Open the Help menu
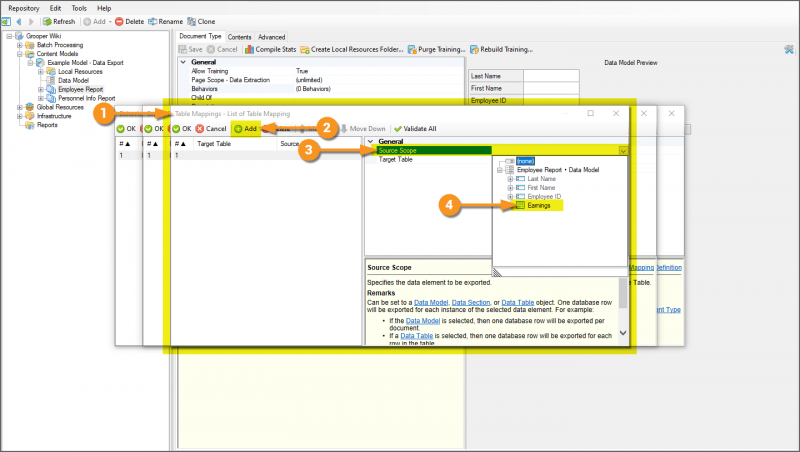The width and height of the screenshot is (800, 452). [x=104, y=8]
